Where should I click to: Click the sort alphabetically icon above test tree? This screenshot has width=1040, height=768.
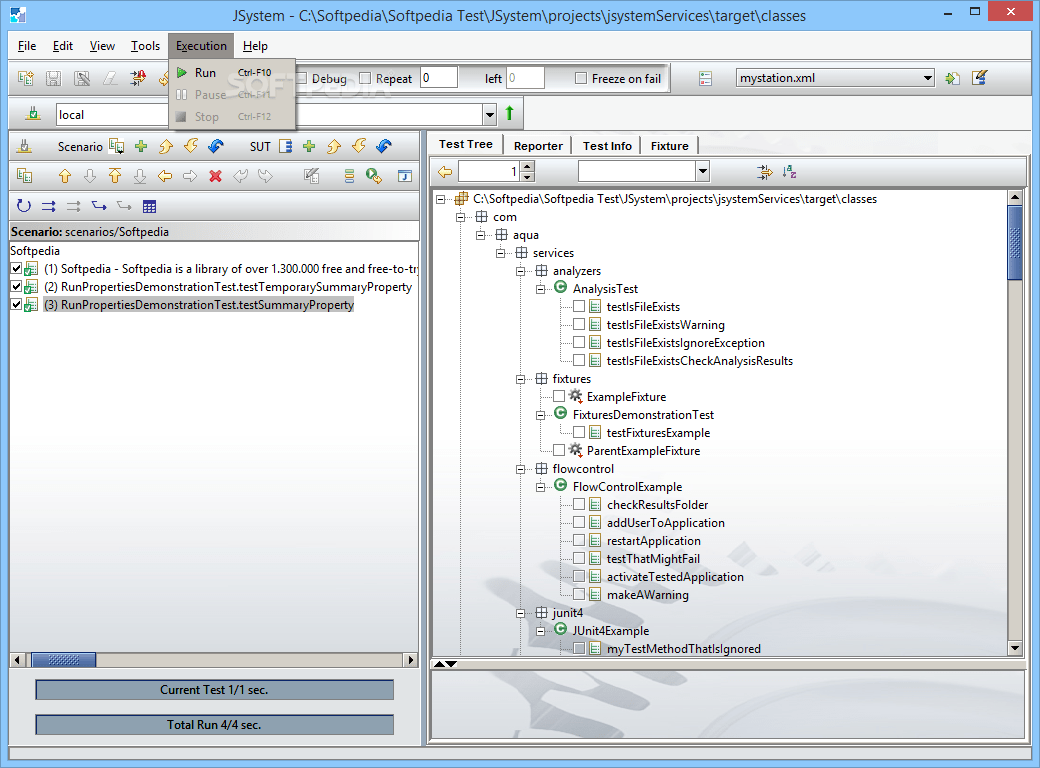coord(789,172)
